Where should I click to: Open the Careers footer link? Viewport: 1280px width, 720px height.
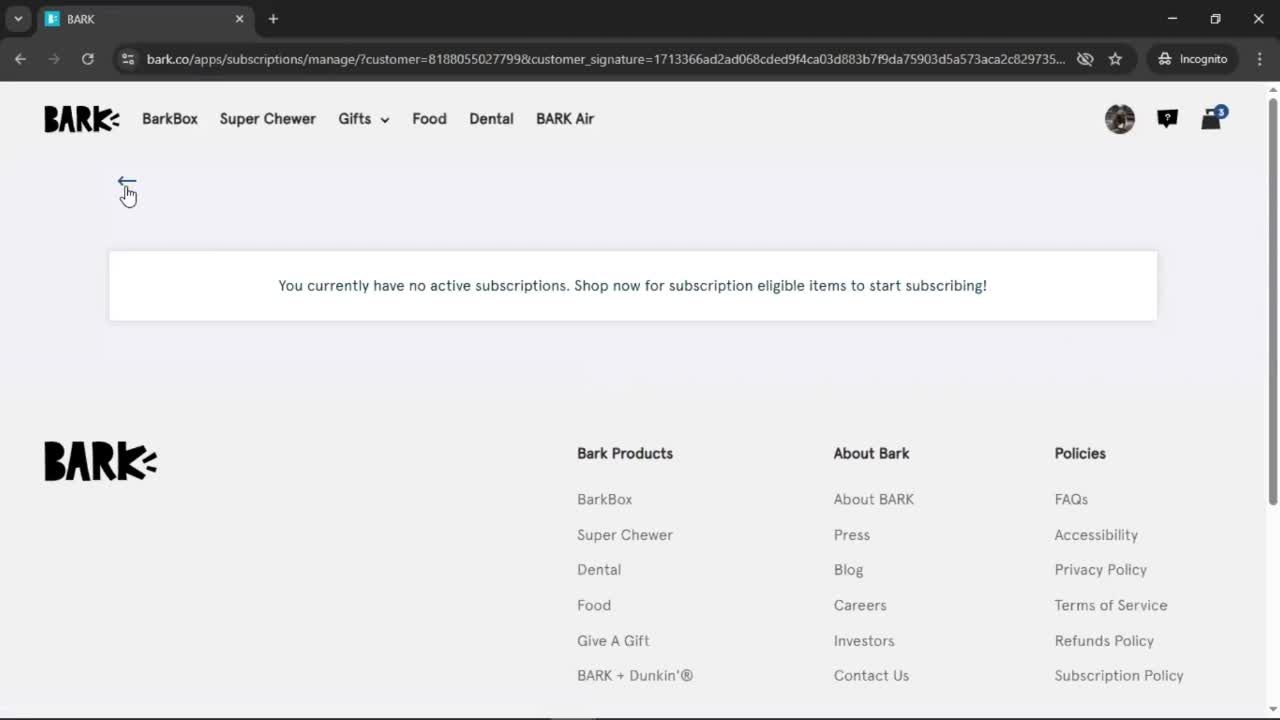click(x=860, y=605)
